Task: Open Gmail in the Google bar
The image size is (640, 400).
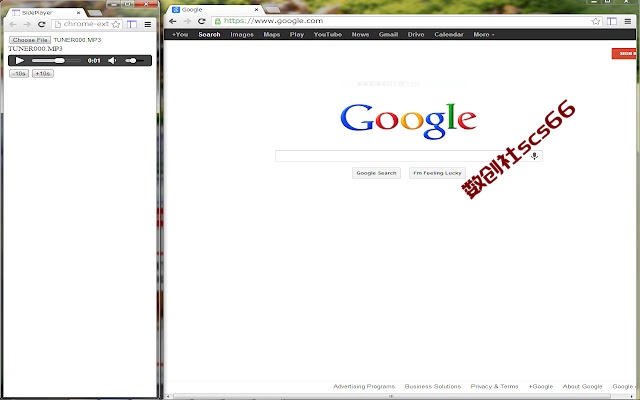Action: (x=388, y=35)
